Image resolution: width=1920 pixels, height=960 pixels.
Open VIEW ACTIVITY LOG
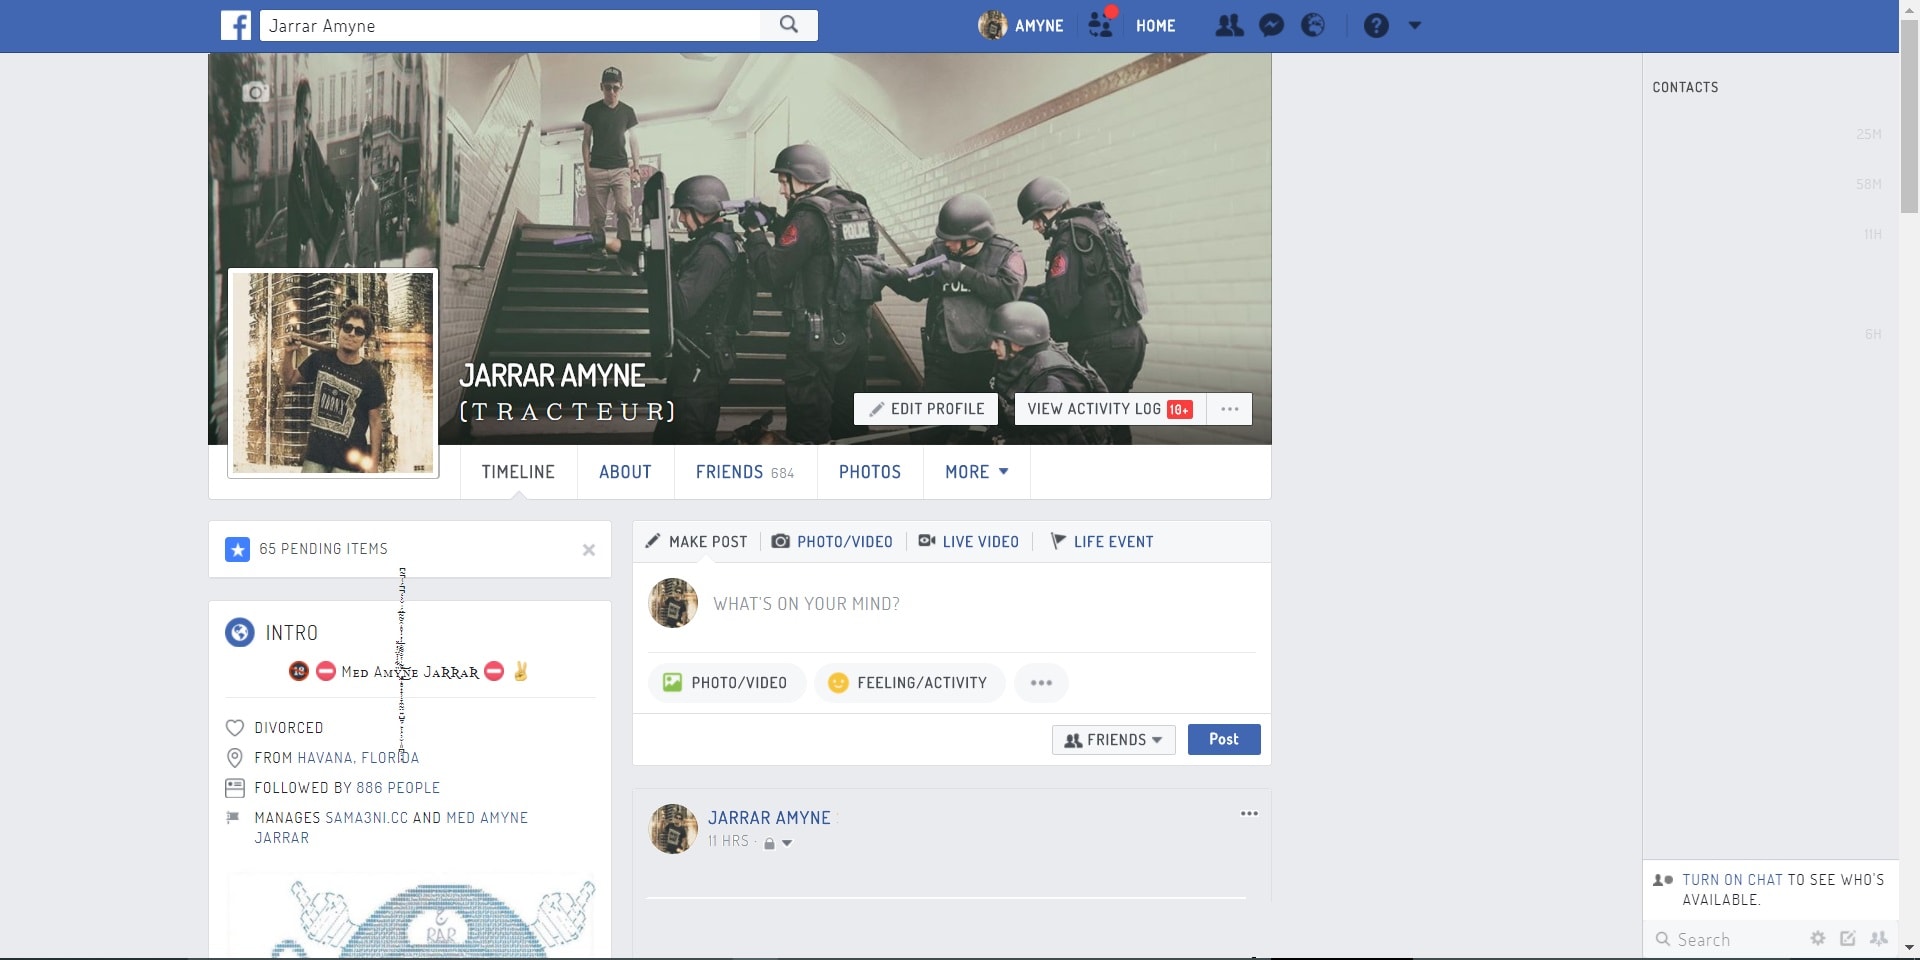pyautogui.click(x=1110, y=409)
